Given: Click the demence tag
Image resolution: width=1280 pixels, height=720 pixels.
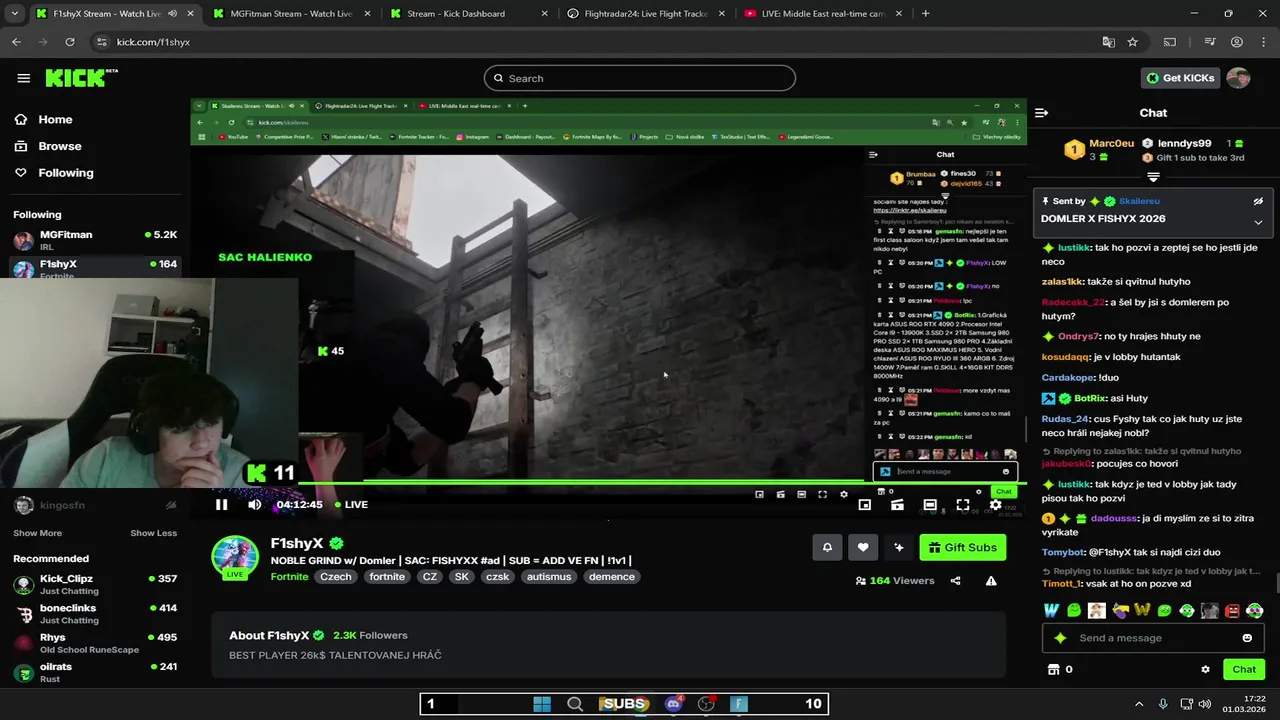Looking at the screenshot, I should tap(612, 577).
